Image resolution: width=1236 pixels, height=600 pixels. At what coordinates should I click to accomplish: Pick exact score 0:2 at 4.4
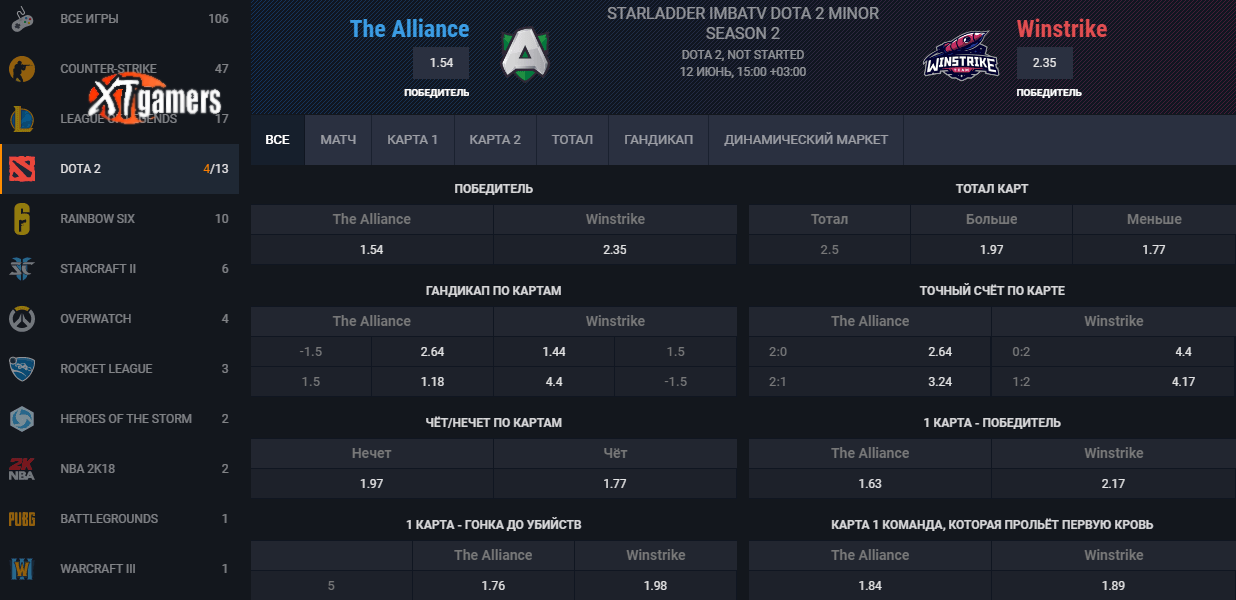click(x=1114, y=352)
